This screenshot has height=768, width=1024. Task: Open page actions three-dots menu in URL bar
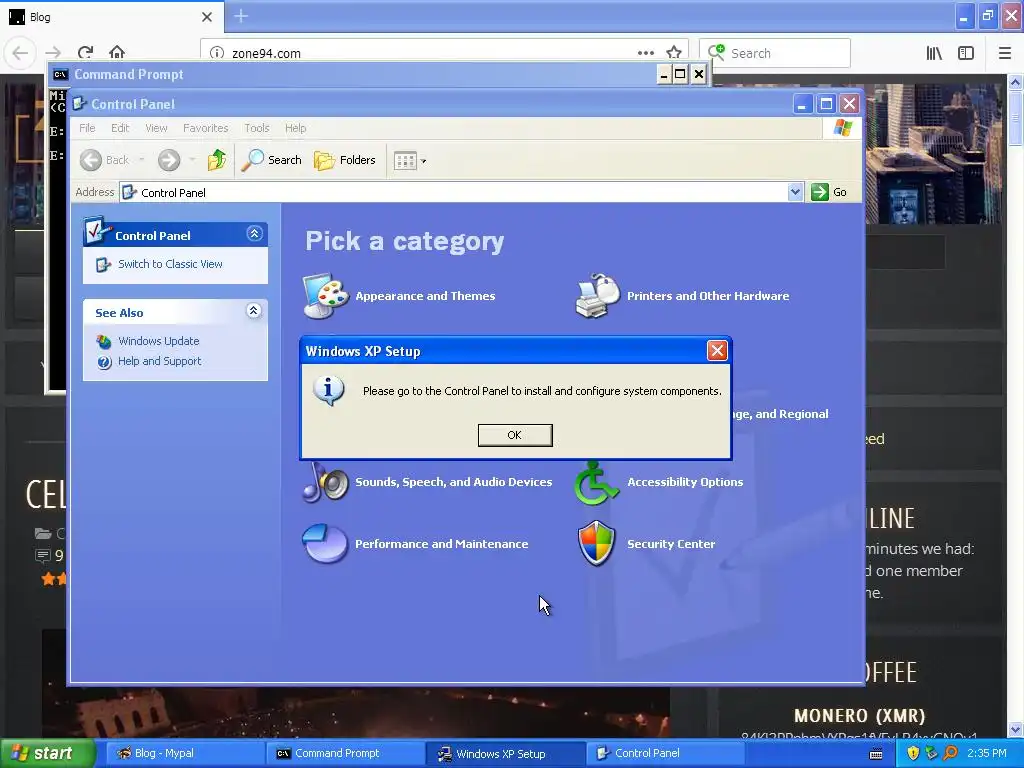click(646, 53)
